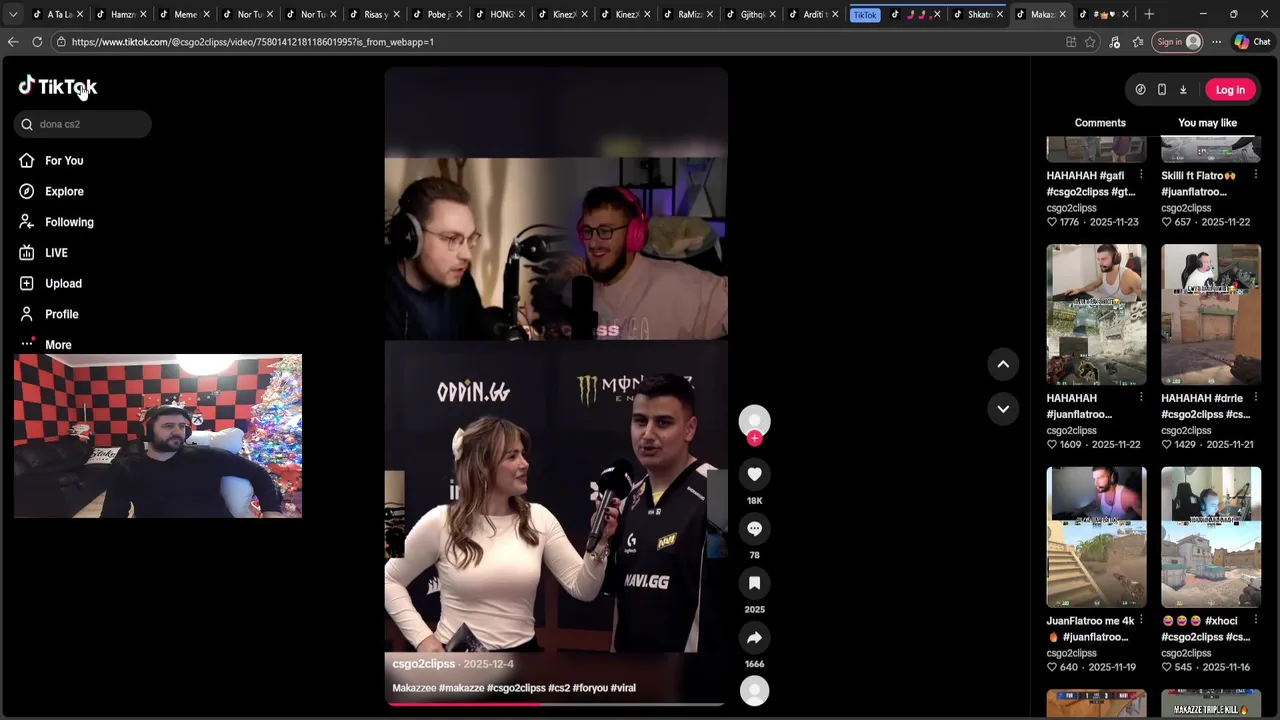Expand the More sidebar options

pyautogui.click(x=58, y=345)
